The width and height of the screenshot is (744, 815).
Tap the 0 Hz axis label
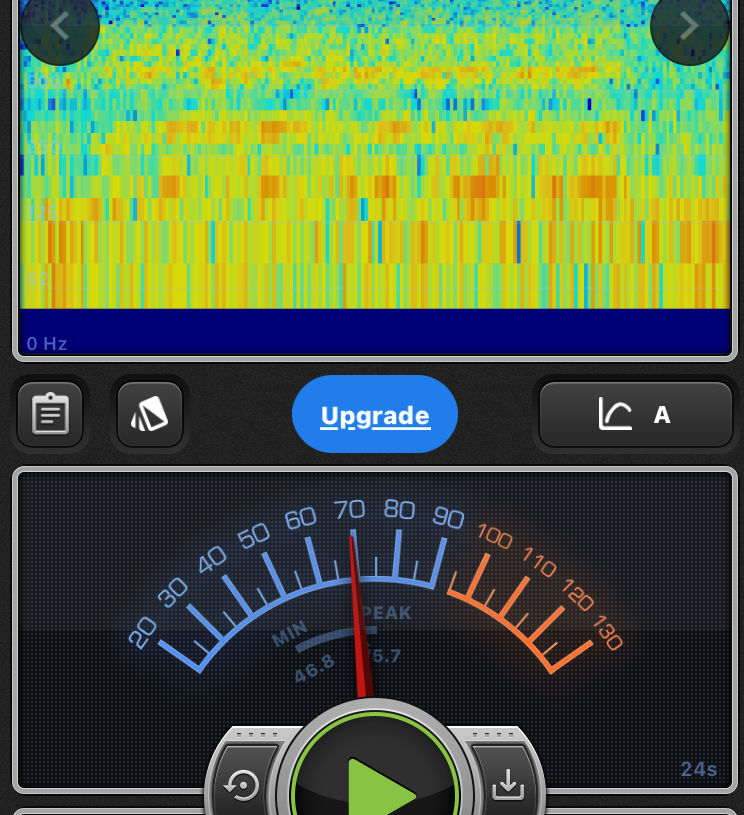(47, 344)
